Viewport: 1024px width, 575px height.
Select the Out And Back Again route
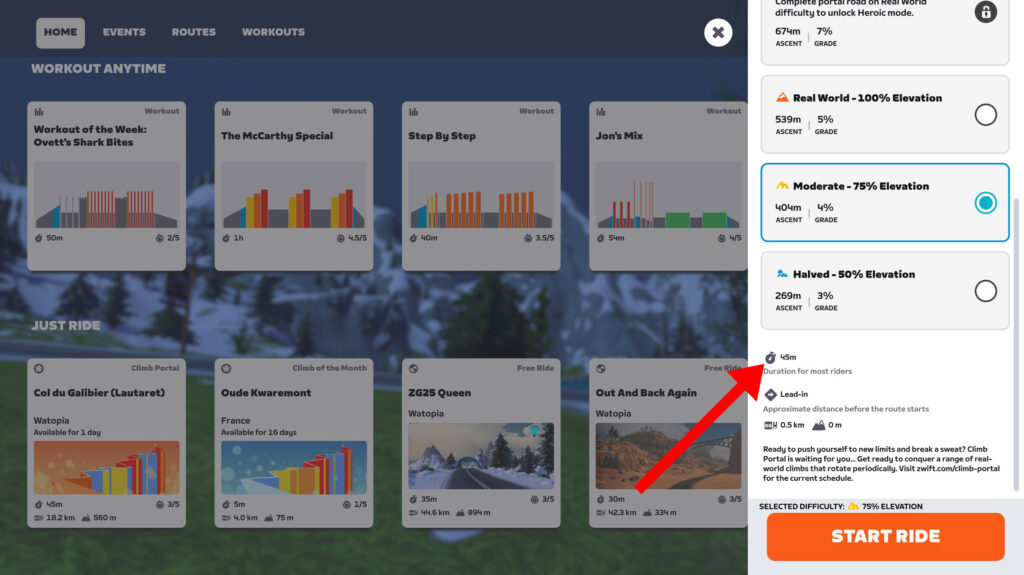coord(668,443)
